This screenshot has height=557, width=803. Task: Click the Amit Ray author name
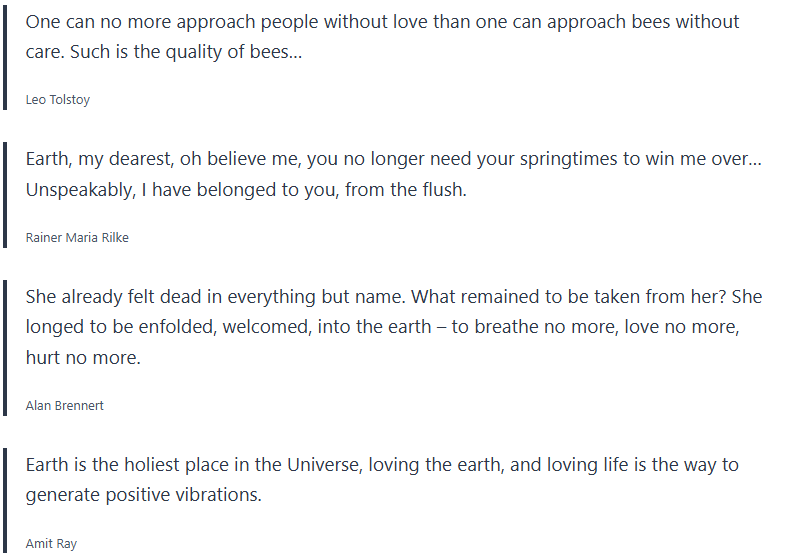[x=51, y=544]
